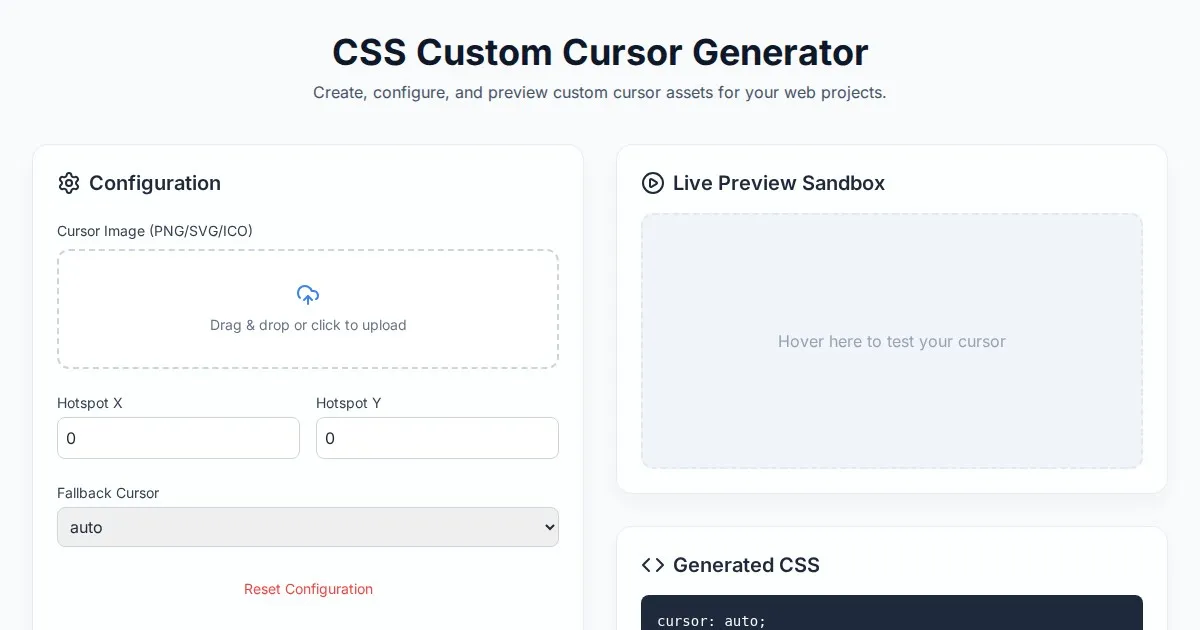This screenshot has height=630, width=1200.
Task: Click the Fallback Cursor label
Action: [x=108, y=493]
